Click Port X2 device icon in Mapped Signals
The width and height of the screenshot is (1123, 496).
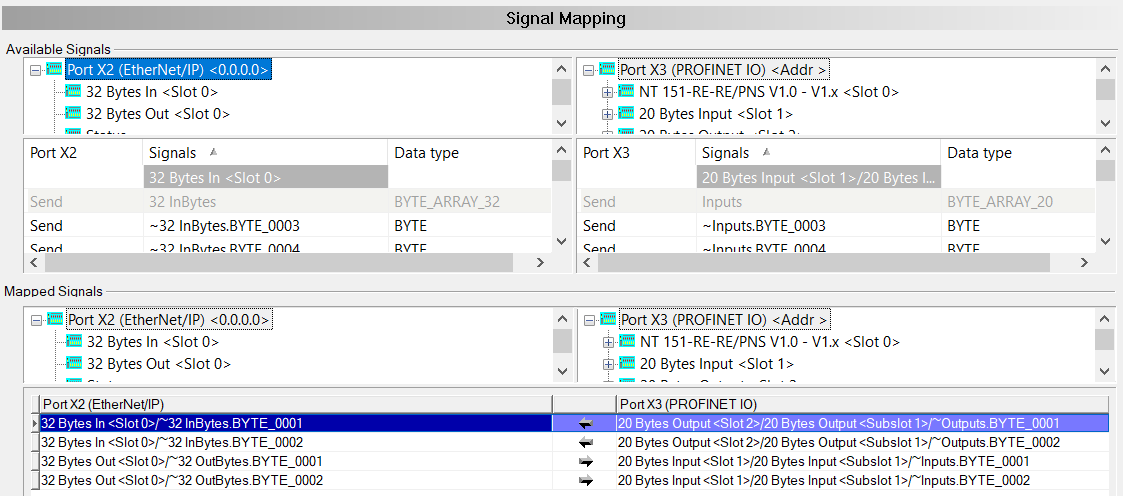pyautogui.click(x=55, y=319)
